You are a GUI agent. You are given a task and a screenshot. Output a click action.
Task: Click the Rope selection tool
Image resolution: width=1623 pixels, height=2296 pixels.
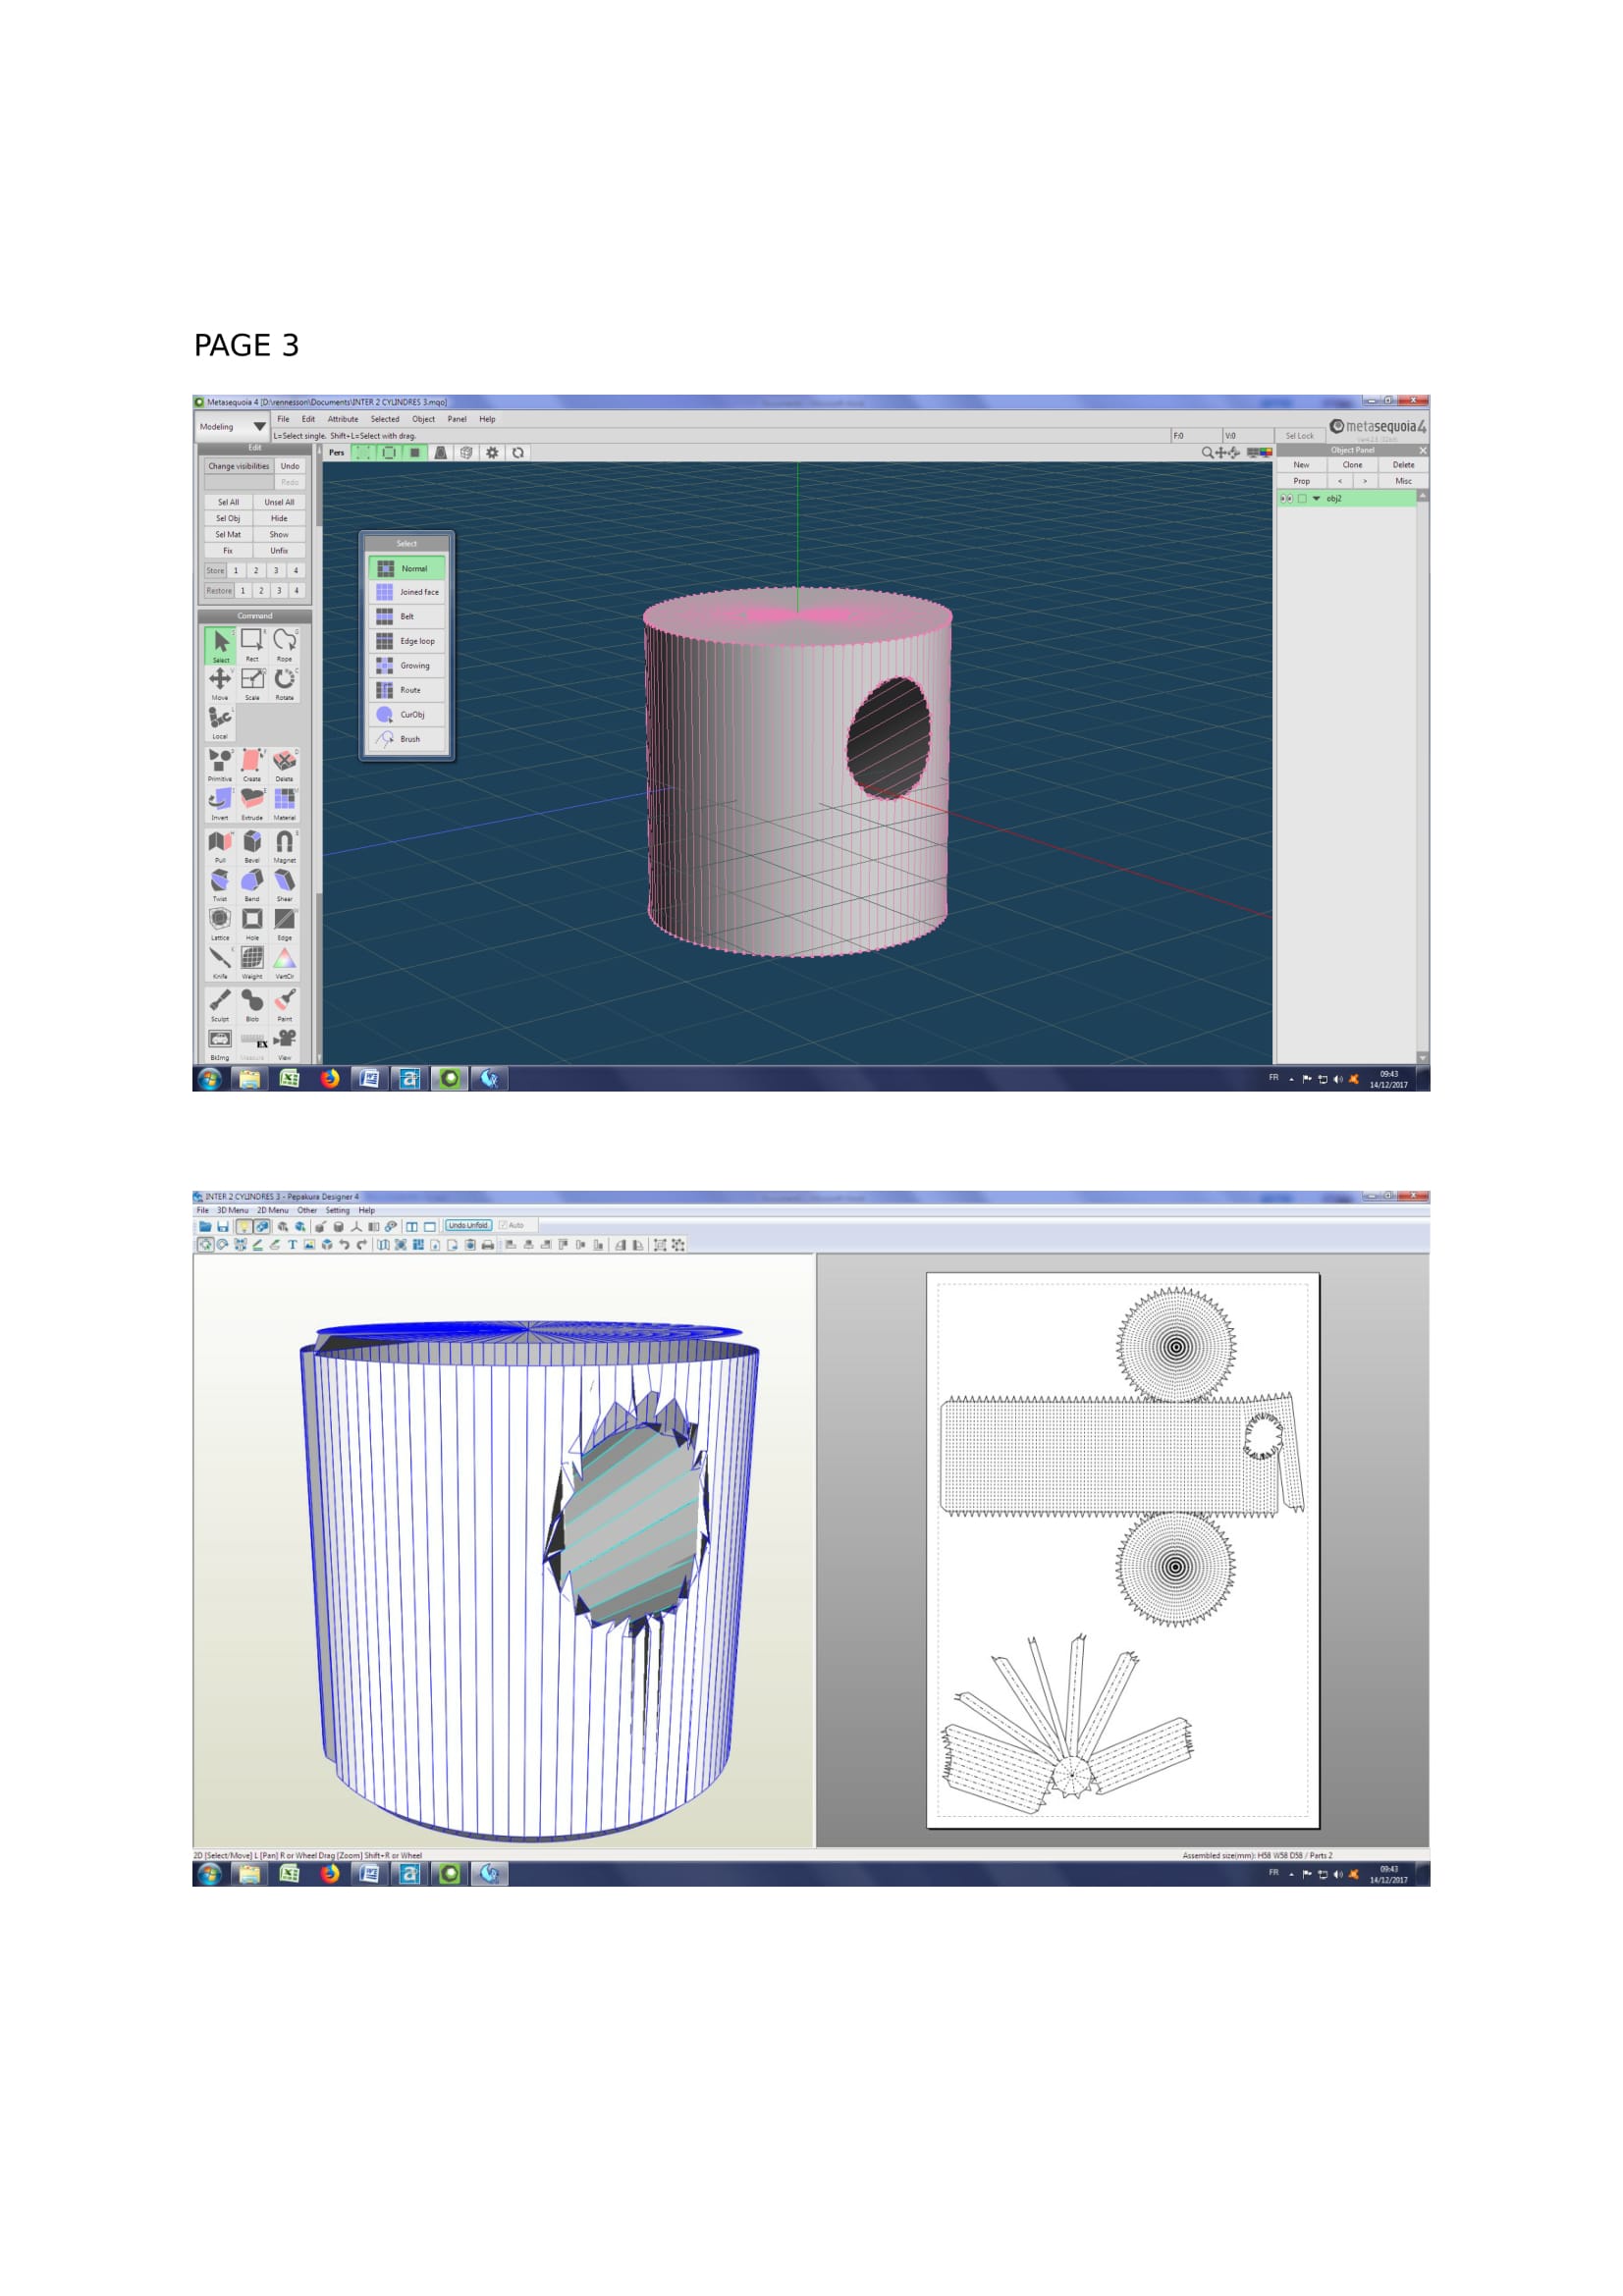click(285, 641)
